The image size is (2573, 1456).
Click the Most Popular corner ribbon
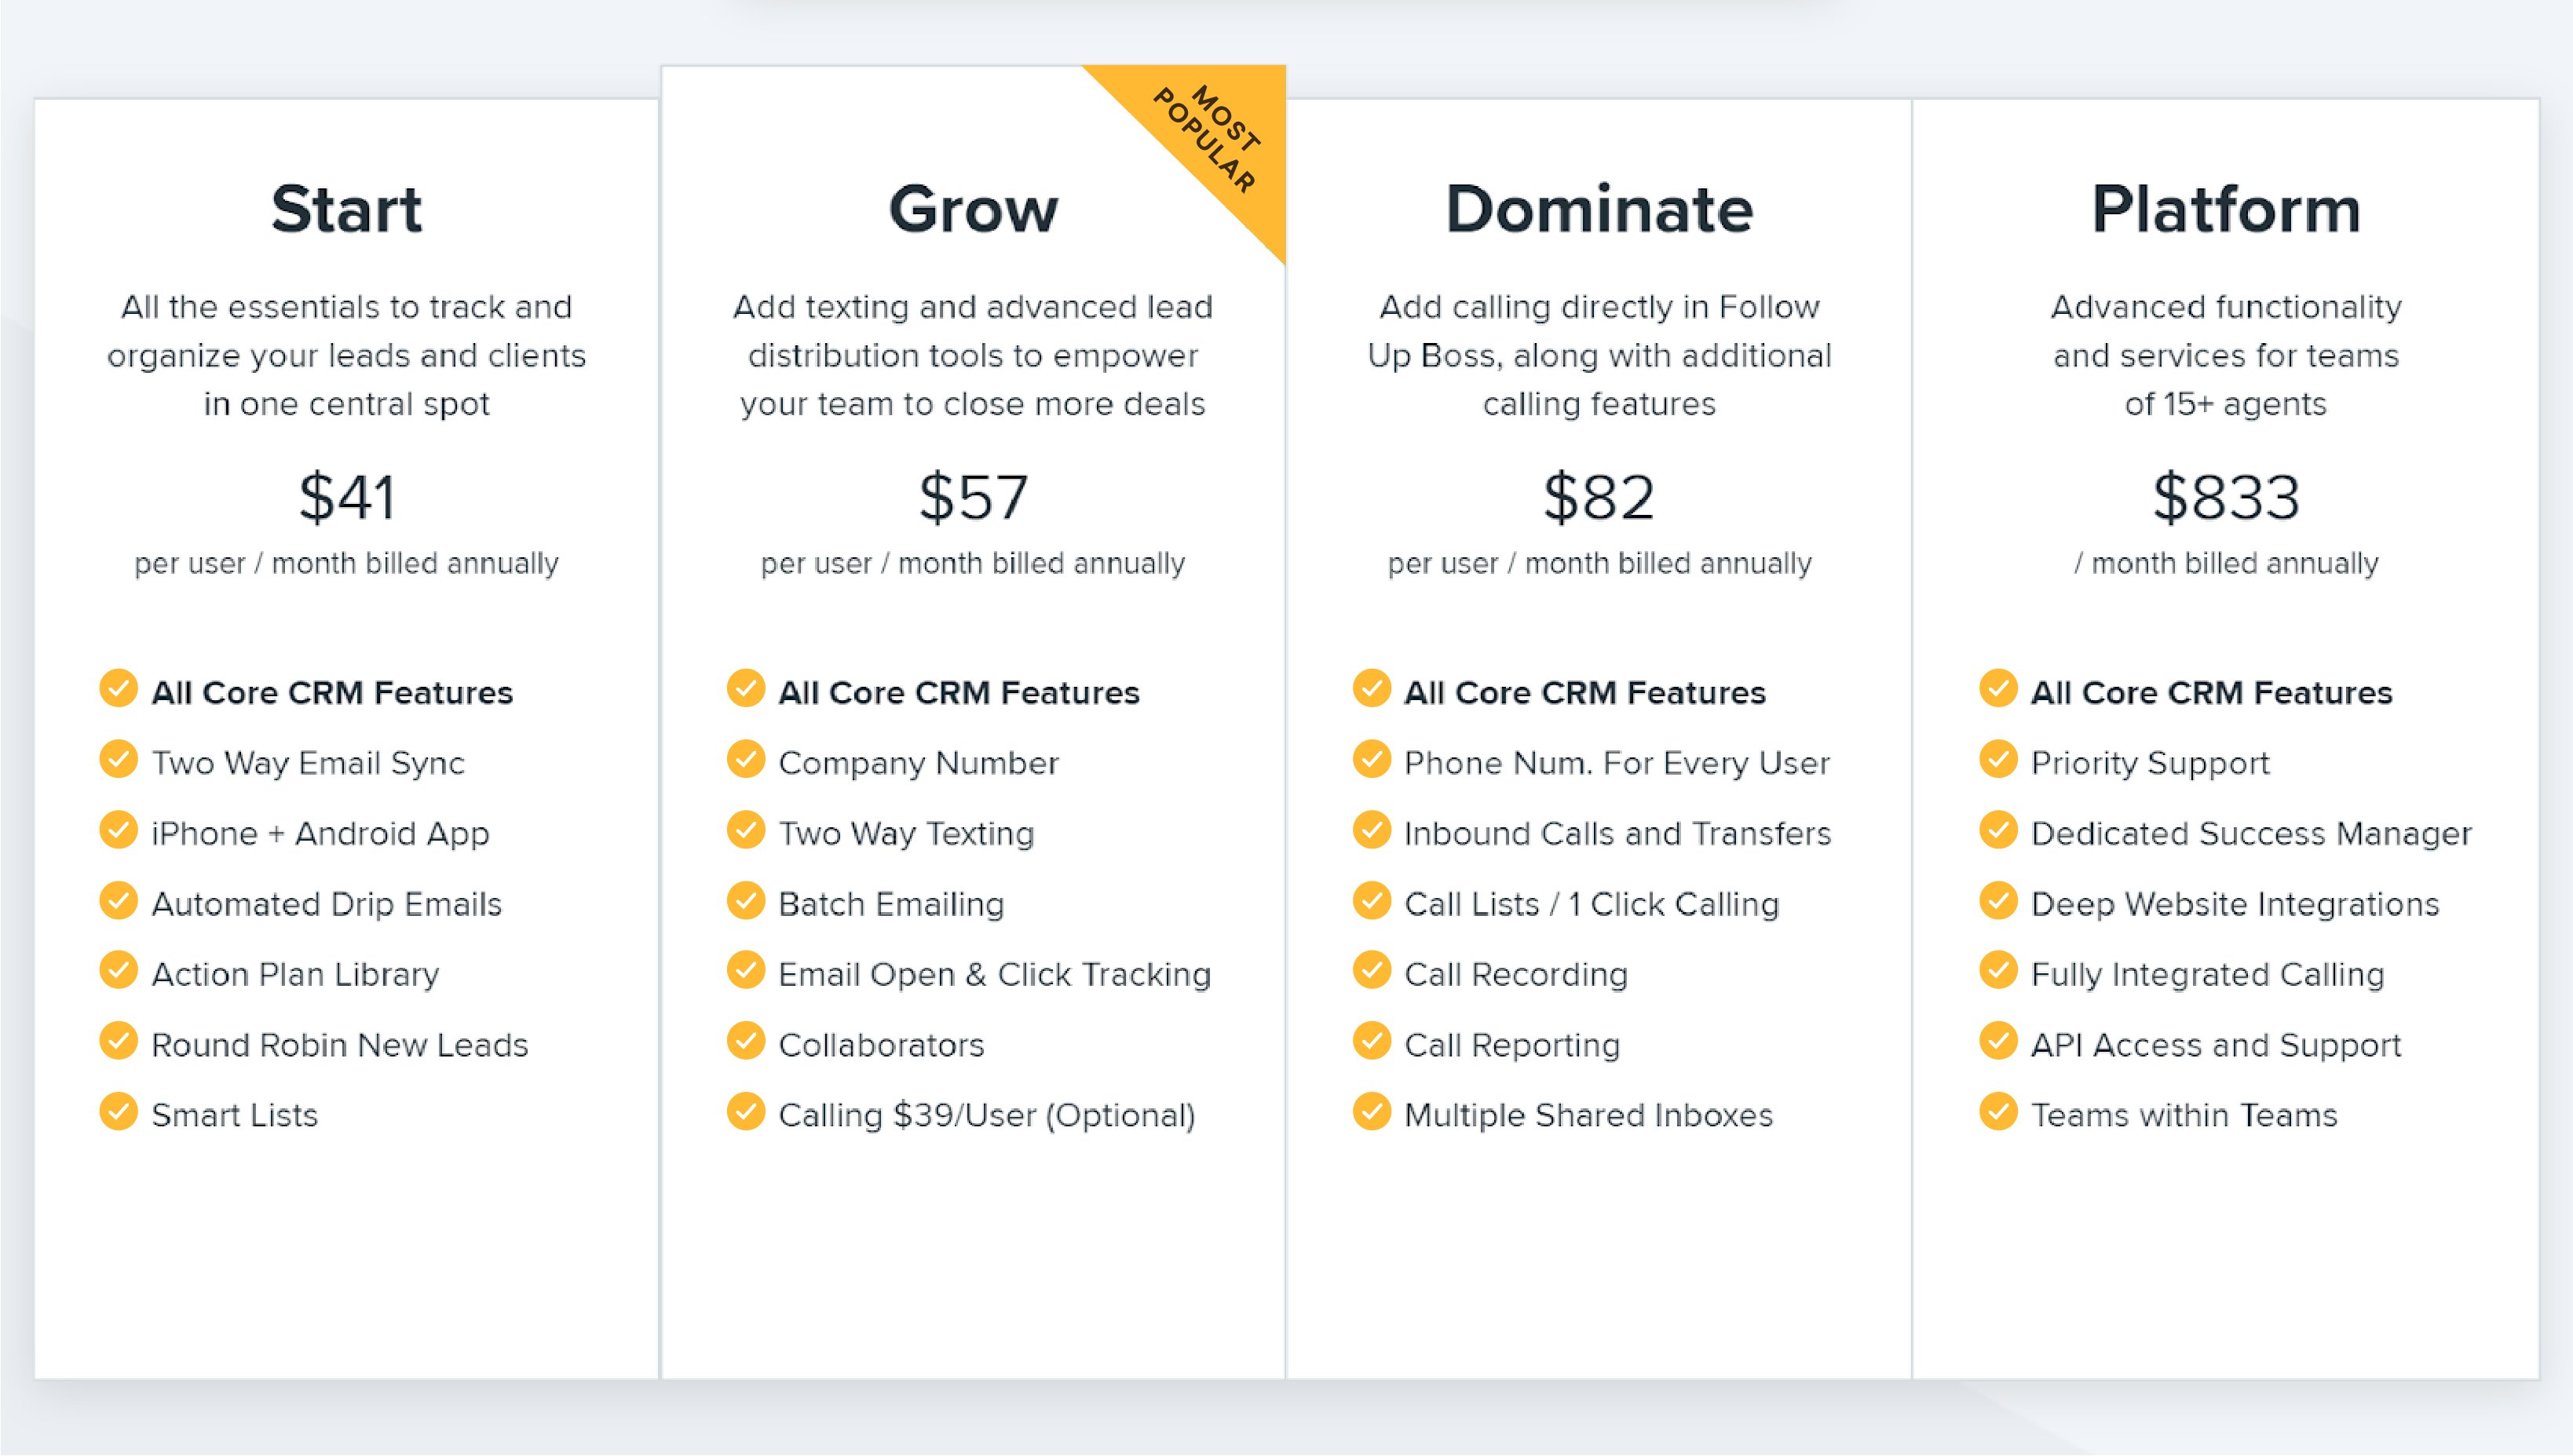pos(1206,139)
